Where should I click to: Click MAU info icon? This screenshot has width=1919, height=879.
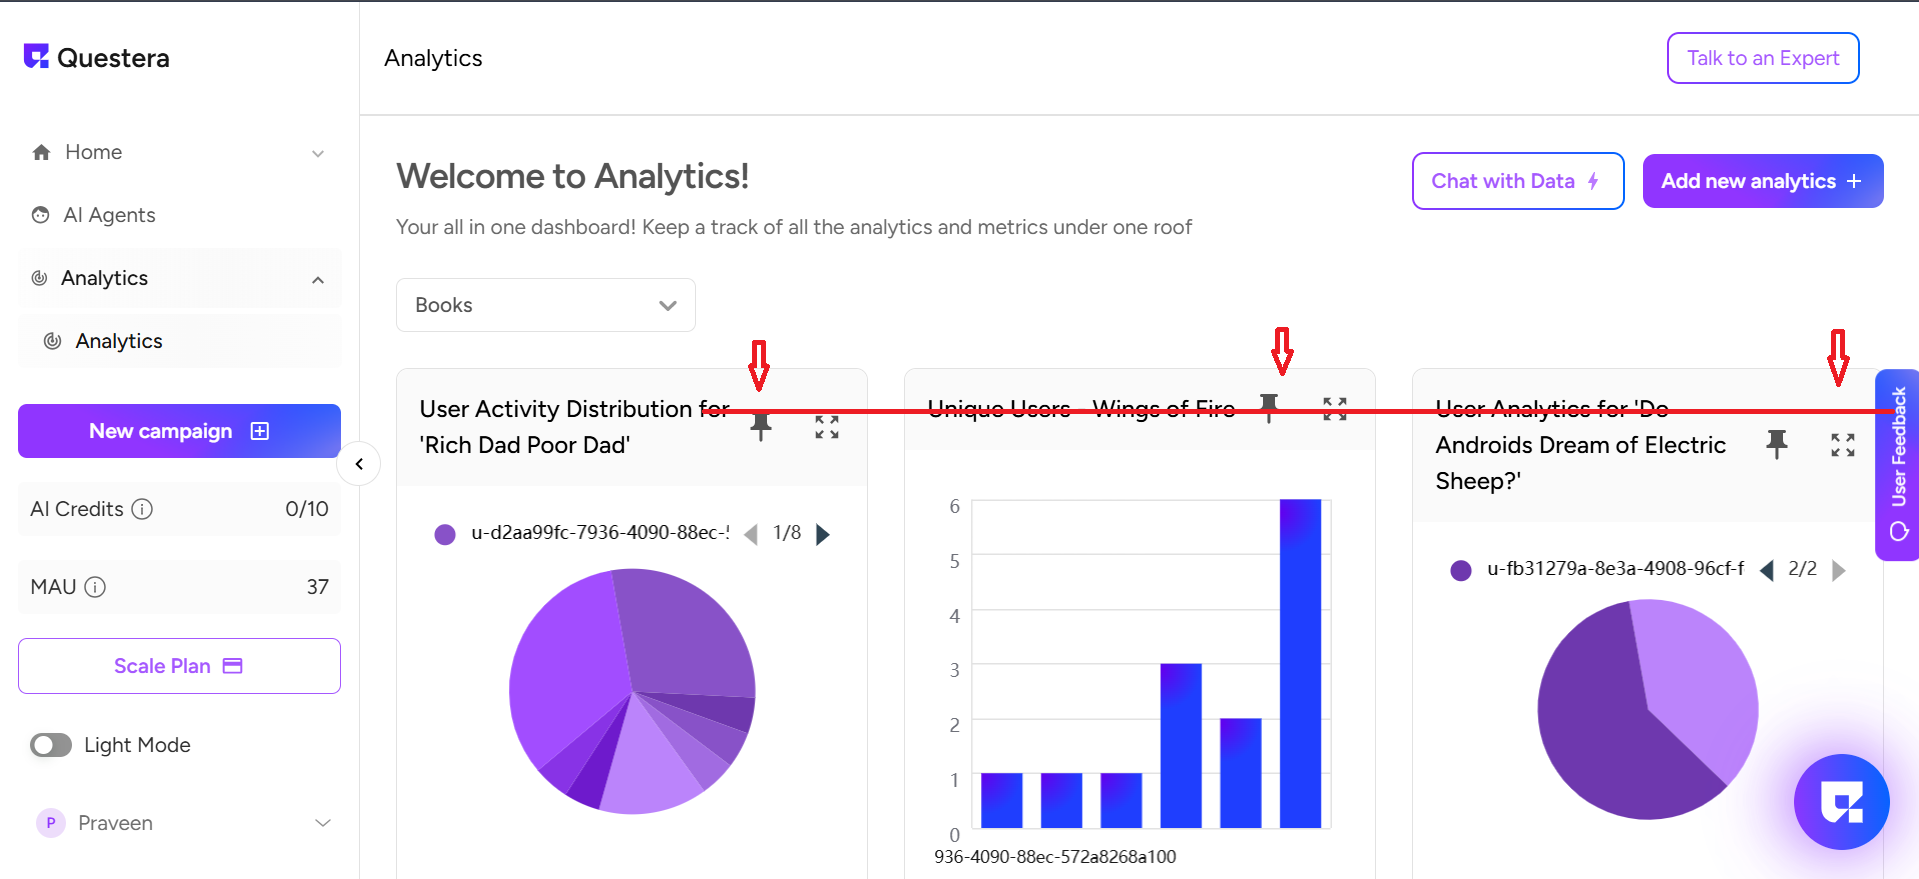click(x=95, y=587)
